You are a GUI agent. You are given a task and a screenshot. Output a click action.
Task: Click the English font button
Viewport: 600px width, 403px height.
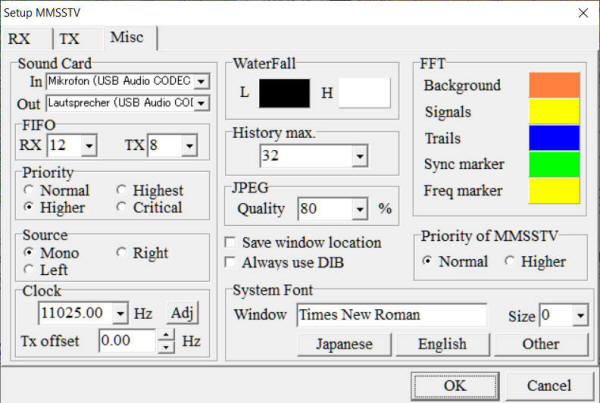[x=443, y=344]
